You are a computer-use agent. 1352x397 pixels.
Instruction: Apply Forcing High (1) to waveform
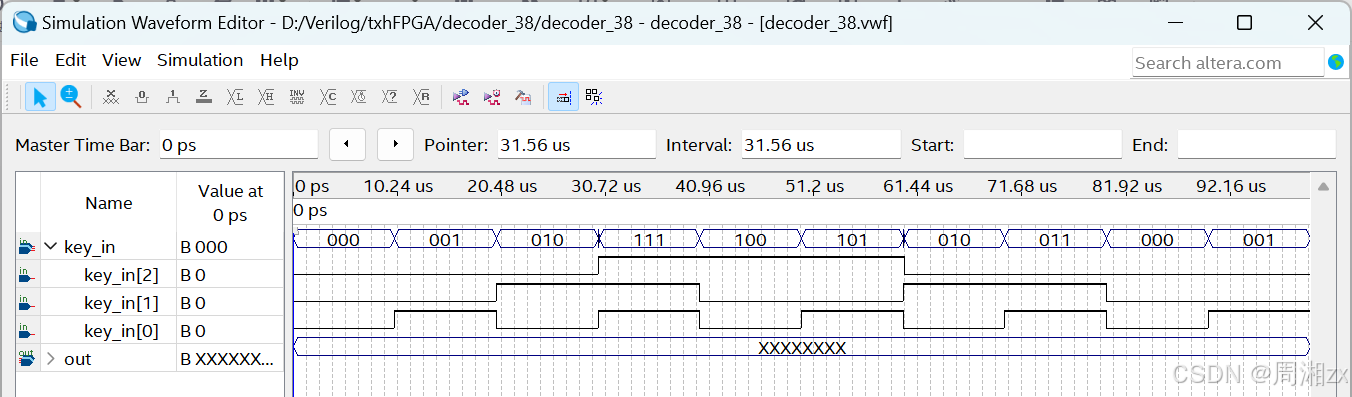pos(173,97)
